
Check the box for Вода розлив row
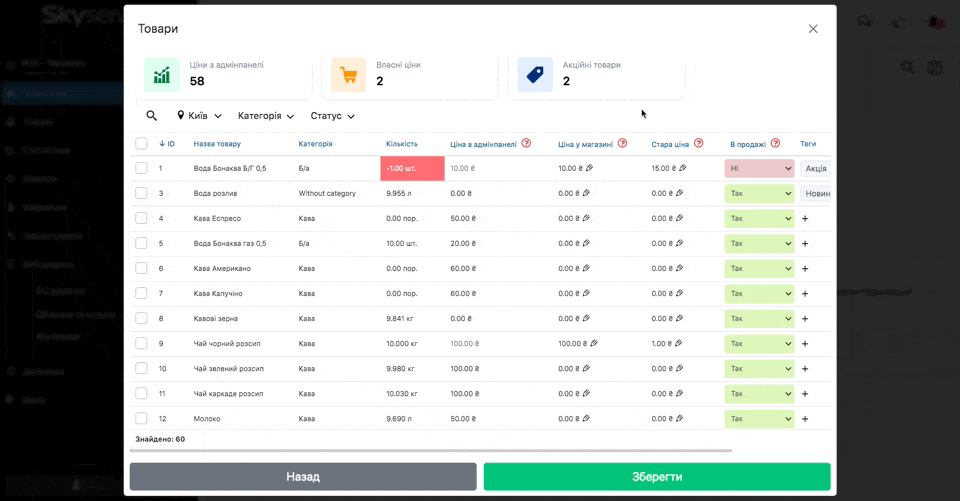click(x=141, y=193)
